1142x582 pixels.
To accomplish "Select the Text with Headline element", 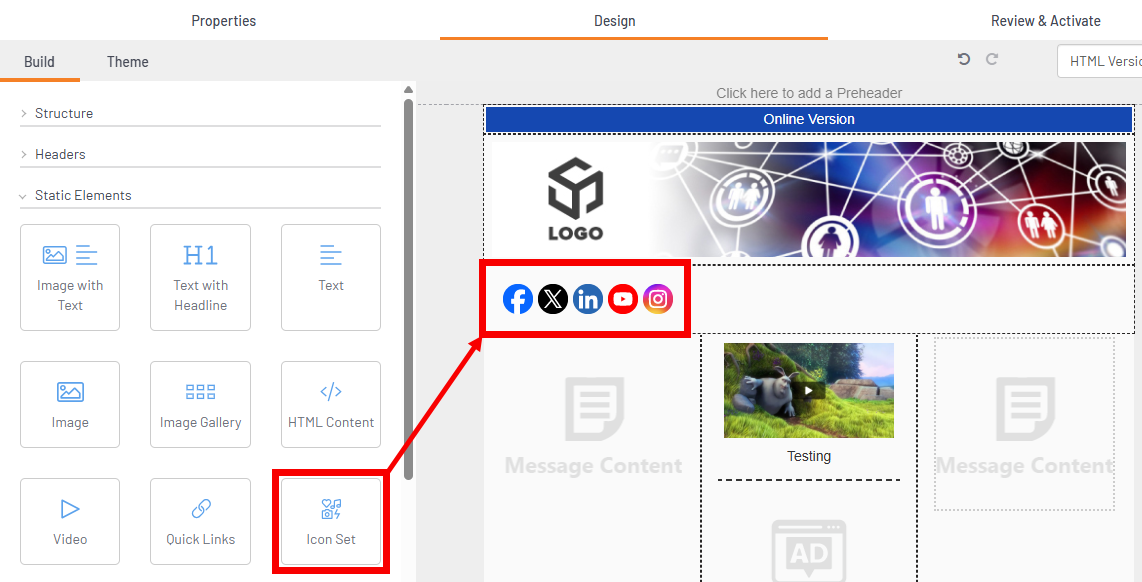I will (200, 277).
